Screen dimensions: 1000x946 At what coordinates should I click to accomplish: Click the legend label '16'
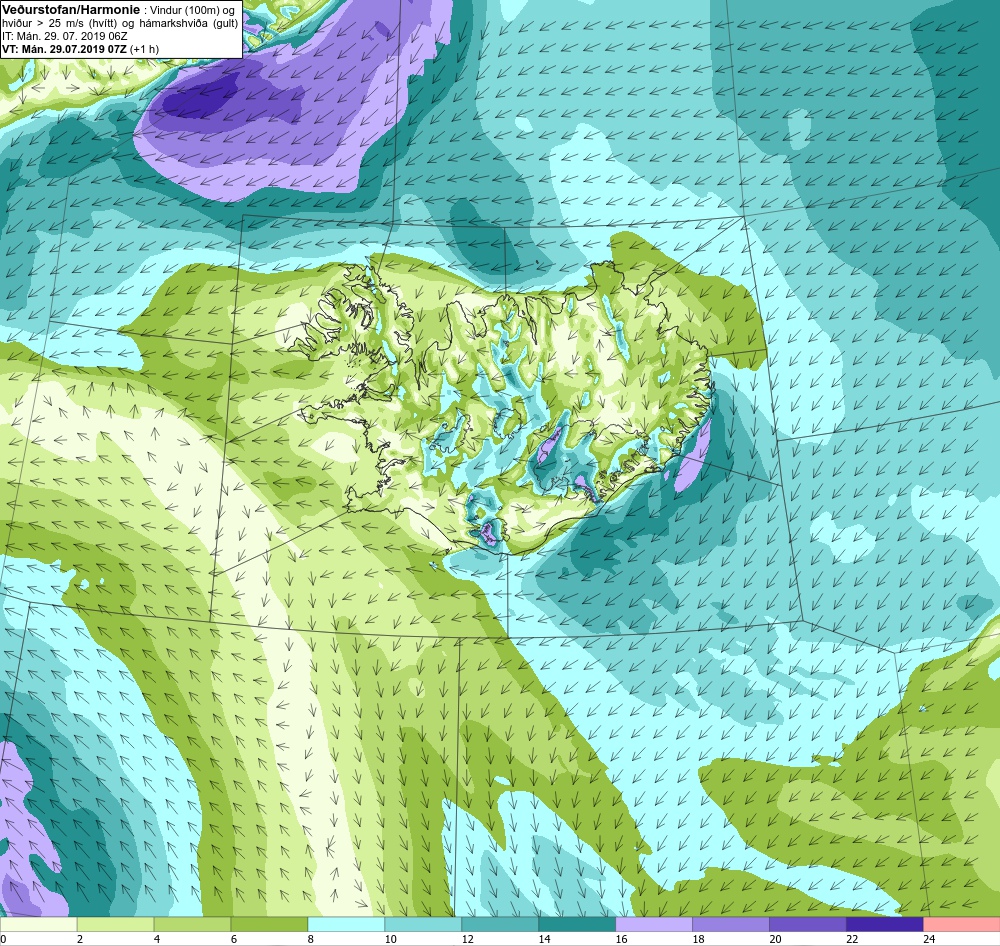click(x=621, y=938)
